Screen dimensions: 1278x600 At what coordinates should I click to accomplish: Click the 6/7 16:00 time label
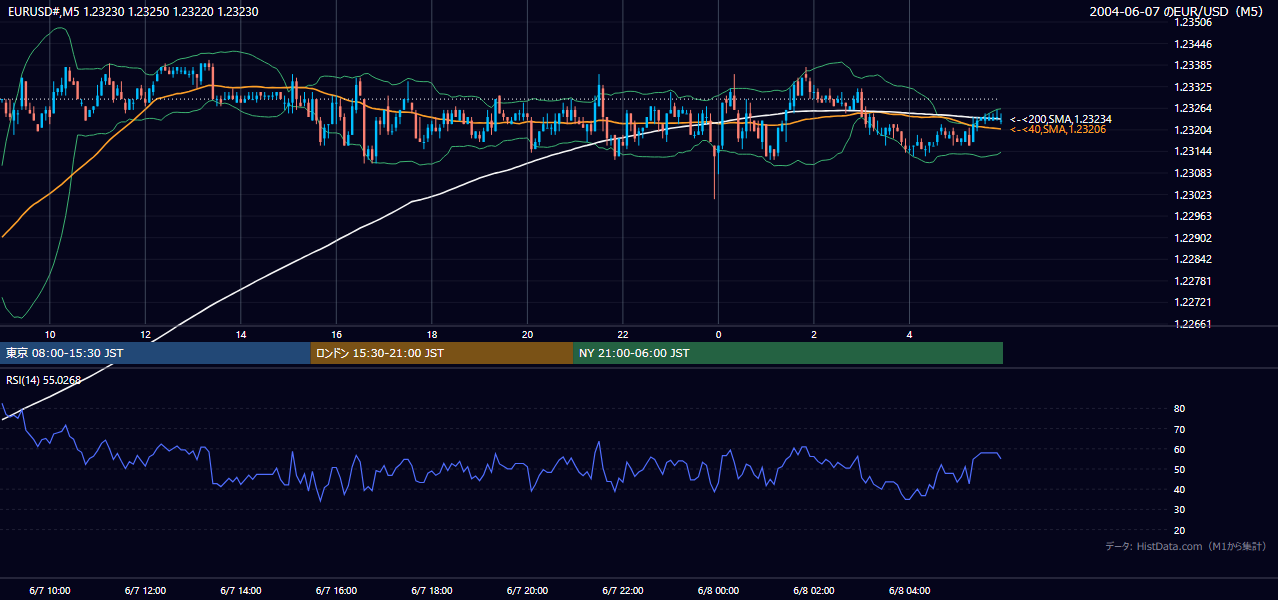click(336, 591)
